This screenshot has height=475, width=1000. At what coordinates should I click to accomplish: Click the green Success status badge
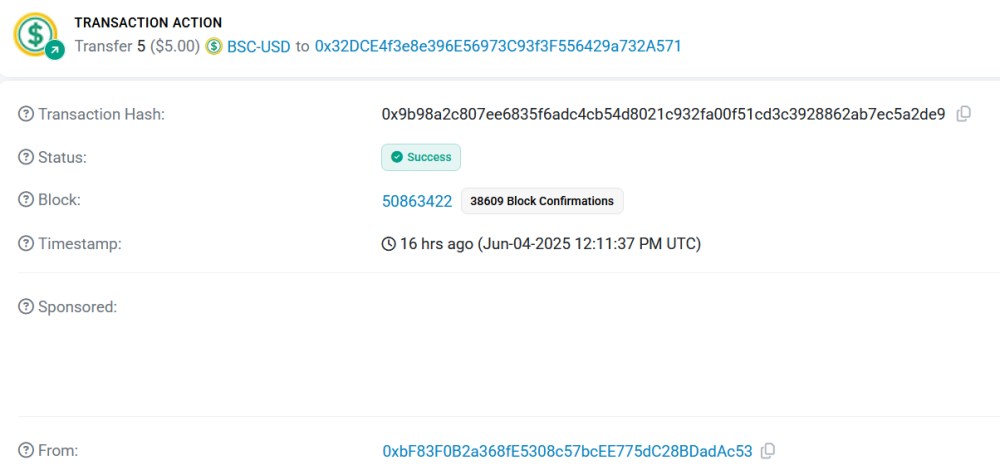pos(421,157)
